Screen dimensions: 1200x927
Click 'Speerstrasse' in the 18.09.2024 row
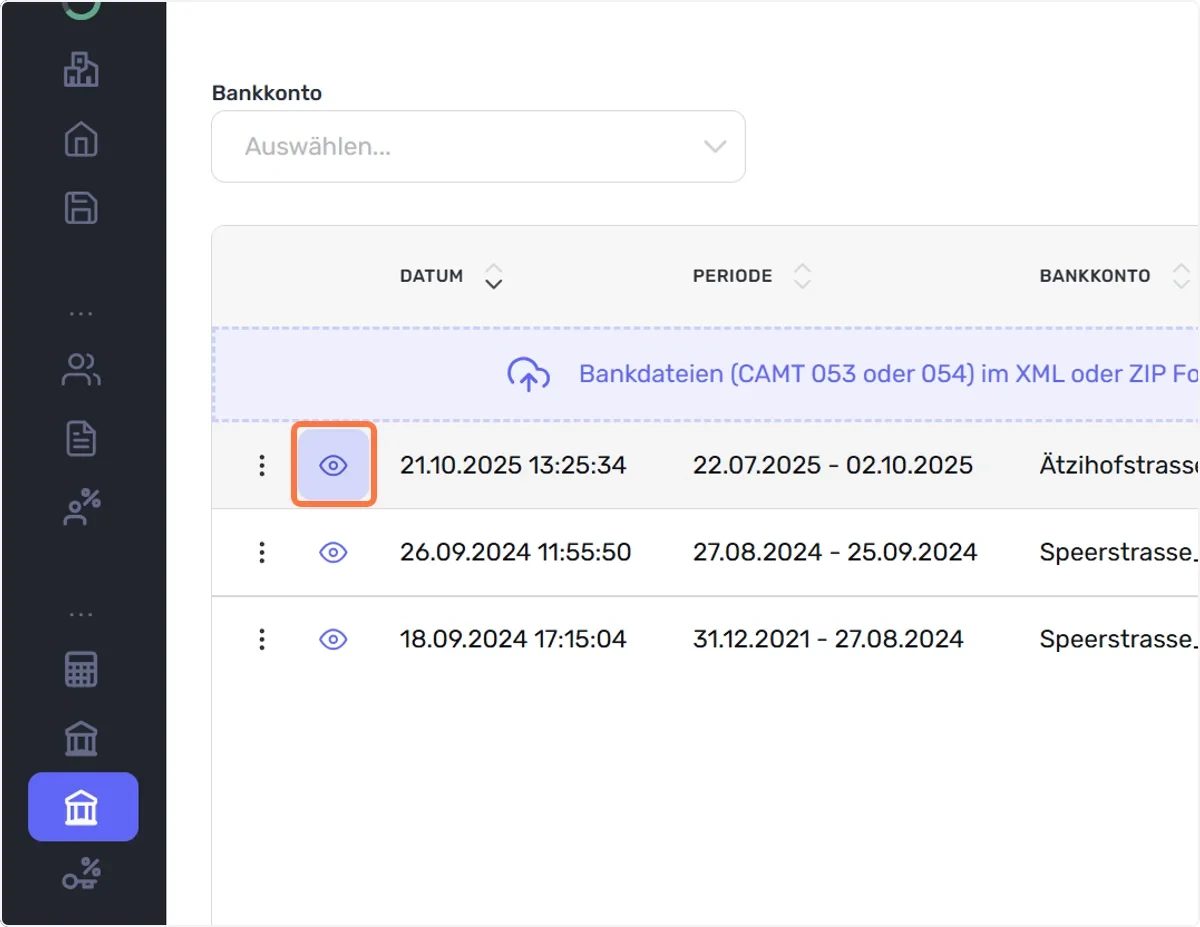pos(1119,639)
